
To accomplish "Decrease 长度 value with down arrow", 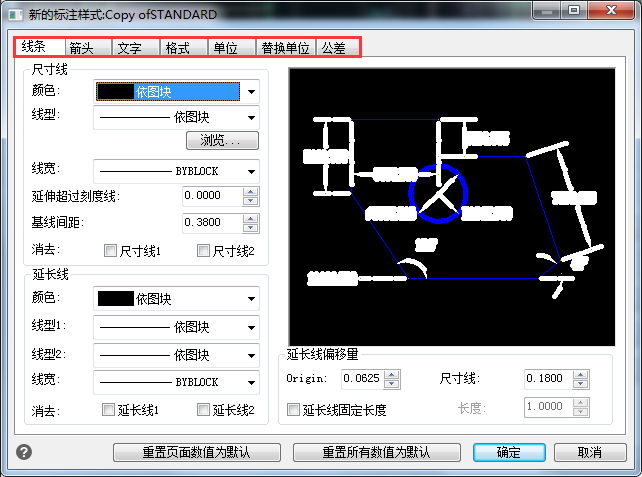I will [x=581, y=411].
